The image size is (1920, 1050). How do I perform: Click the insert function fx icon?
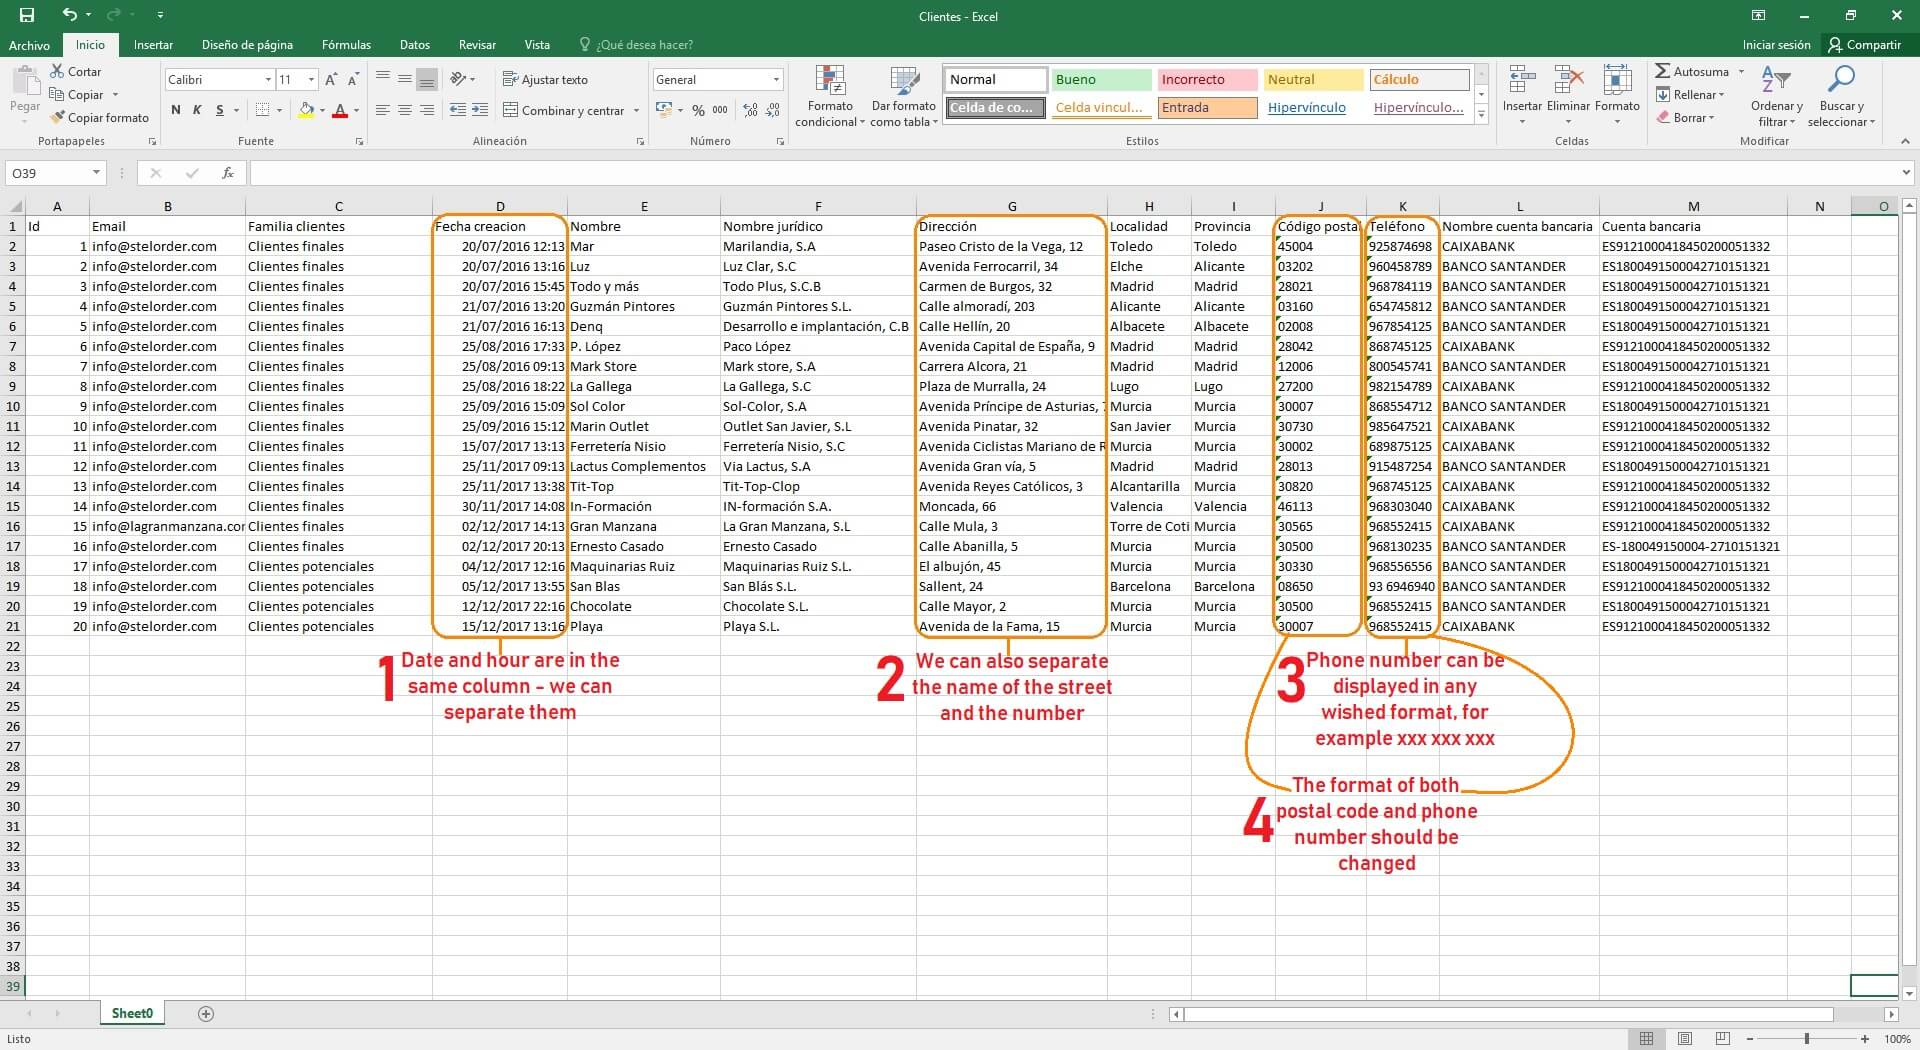(x=228, y=173)
